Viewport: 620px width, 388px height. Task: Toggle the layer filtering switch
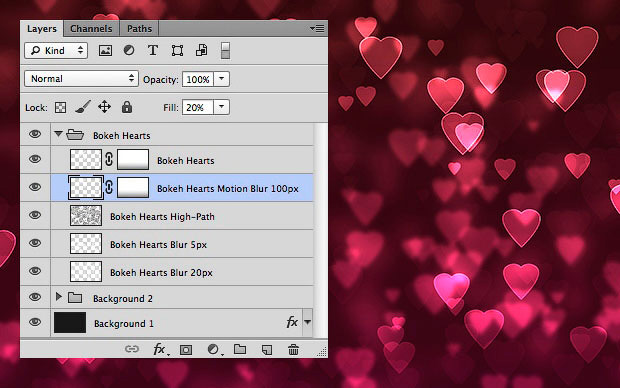pyautogui.click(x=225, y=51)
